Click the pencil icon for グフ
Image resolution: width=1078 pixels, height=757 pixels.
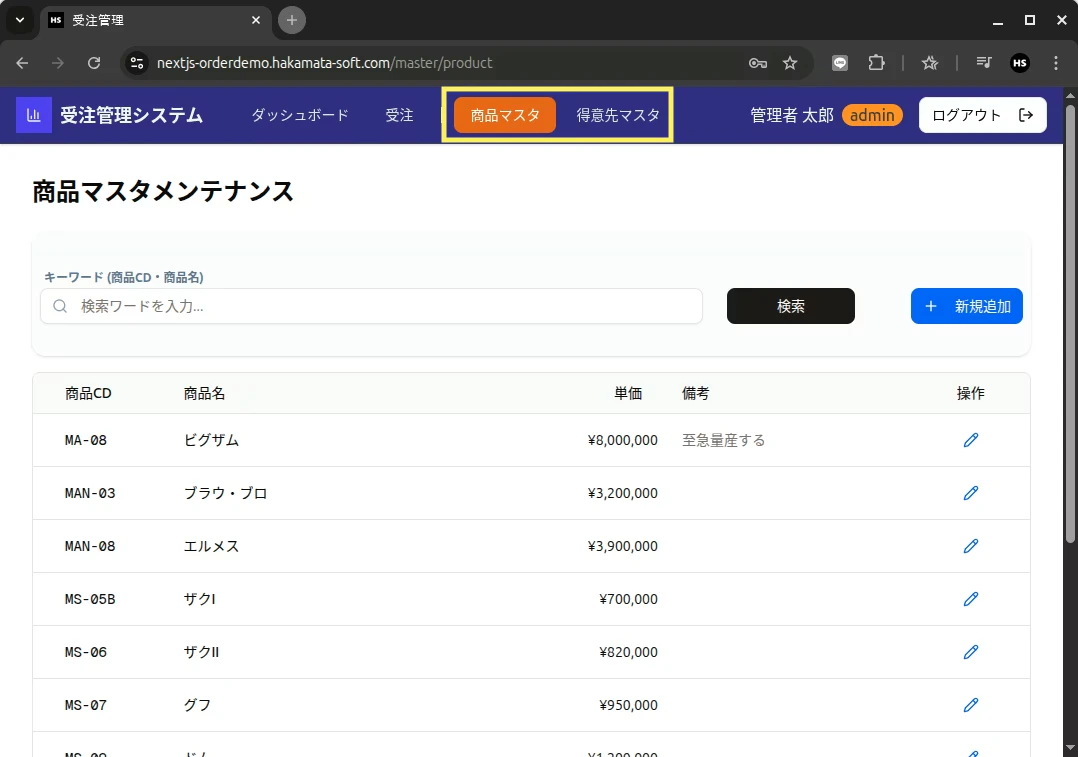click(970, 705)
